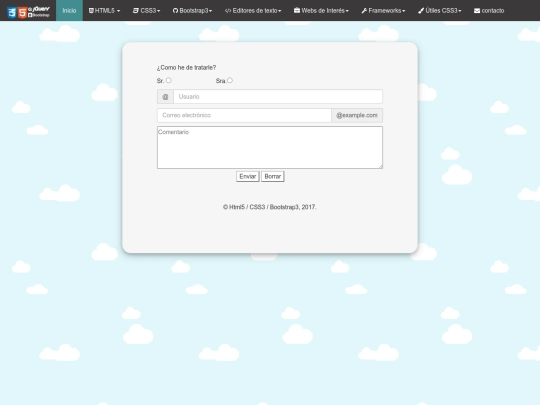Click the briefcase icon beside Webs de Interés
The width and height of the screenshot is (540, 405).
(x=297, y=10)
